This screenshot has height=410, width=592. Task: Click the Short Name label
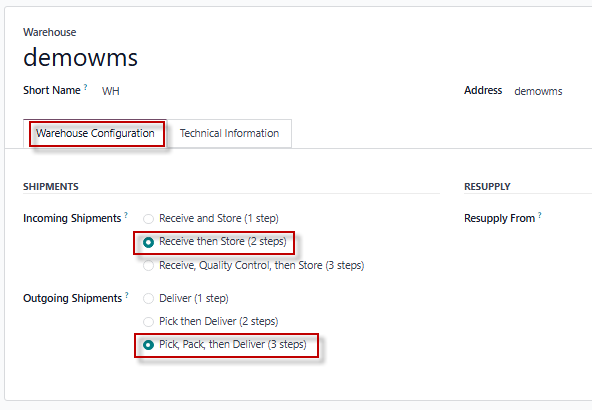click(x=52, y=90)
